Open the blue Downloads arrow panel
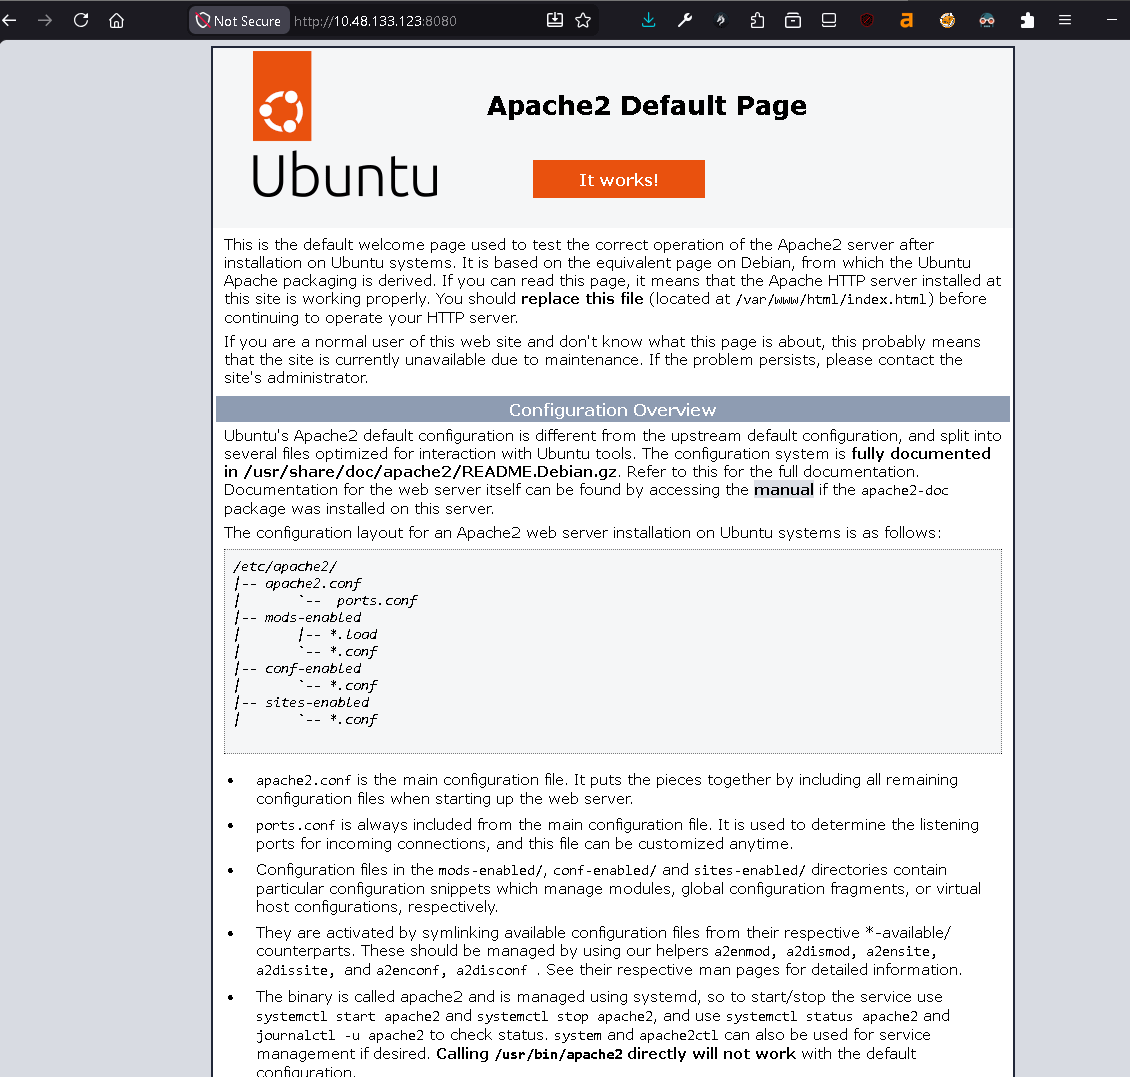Viewport: 1130px width, 1077px height. 649,20
